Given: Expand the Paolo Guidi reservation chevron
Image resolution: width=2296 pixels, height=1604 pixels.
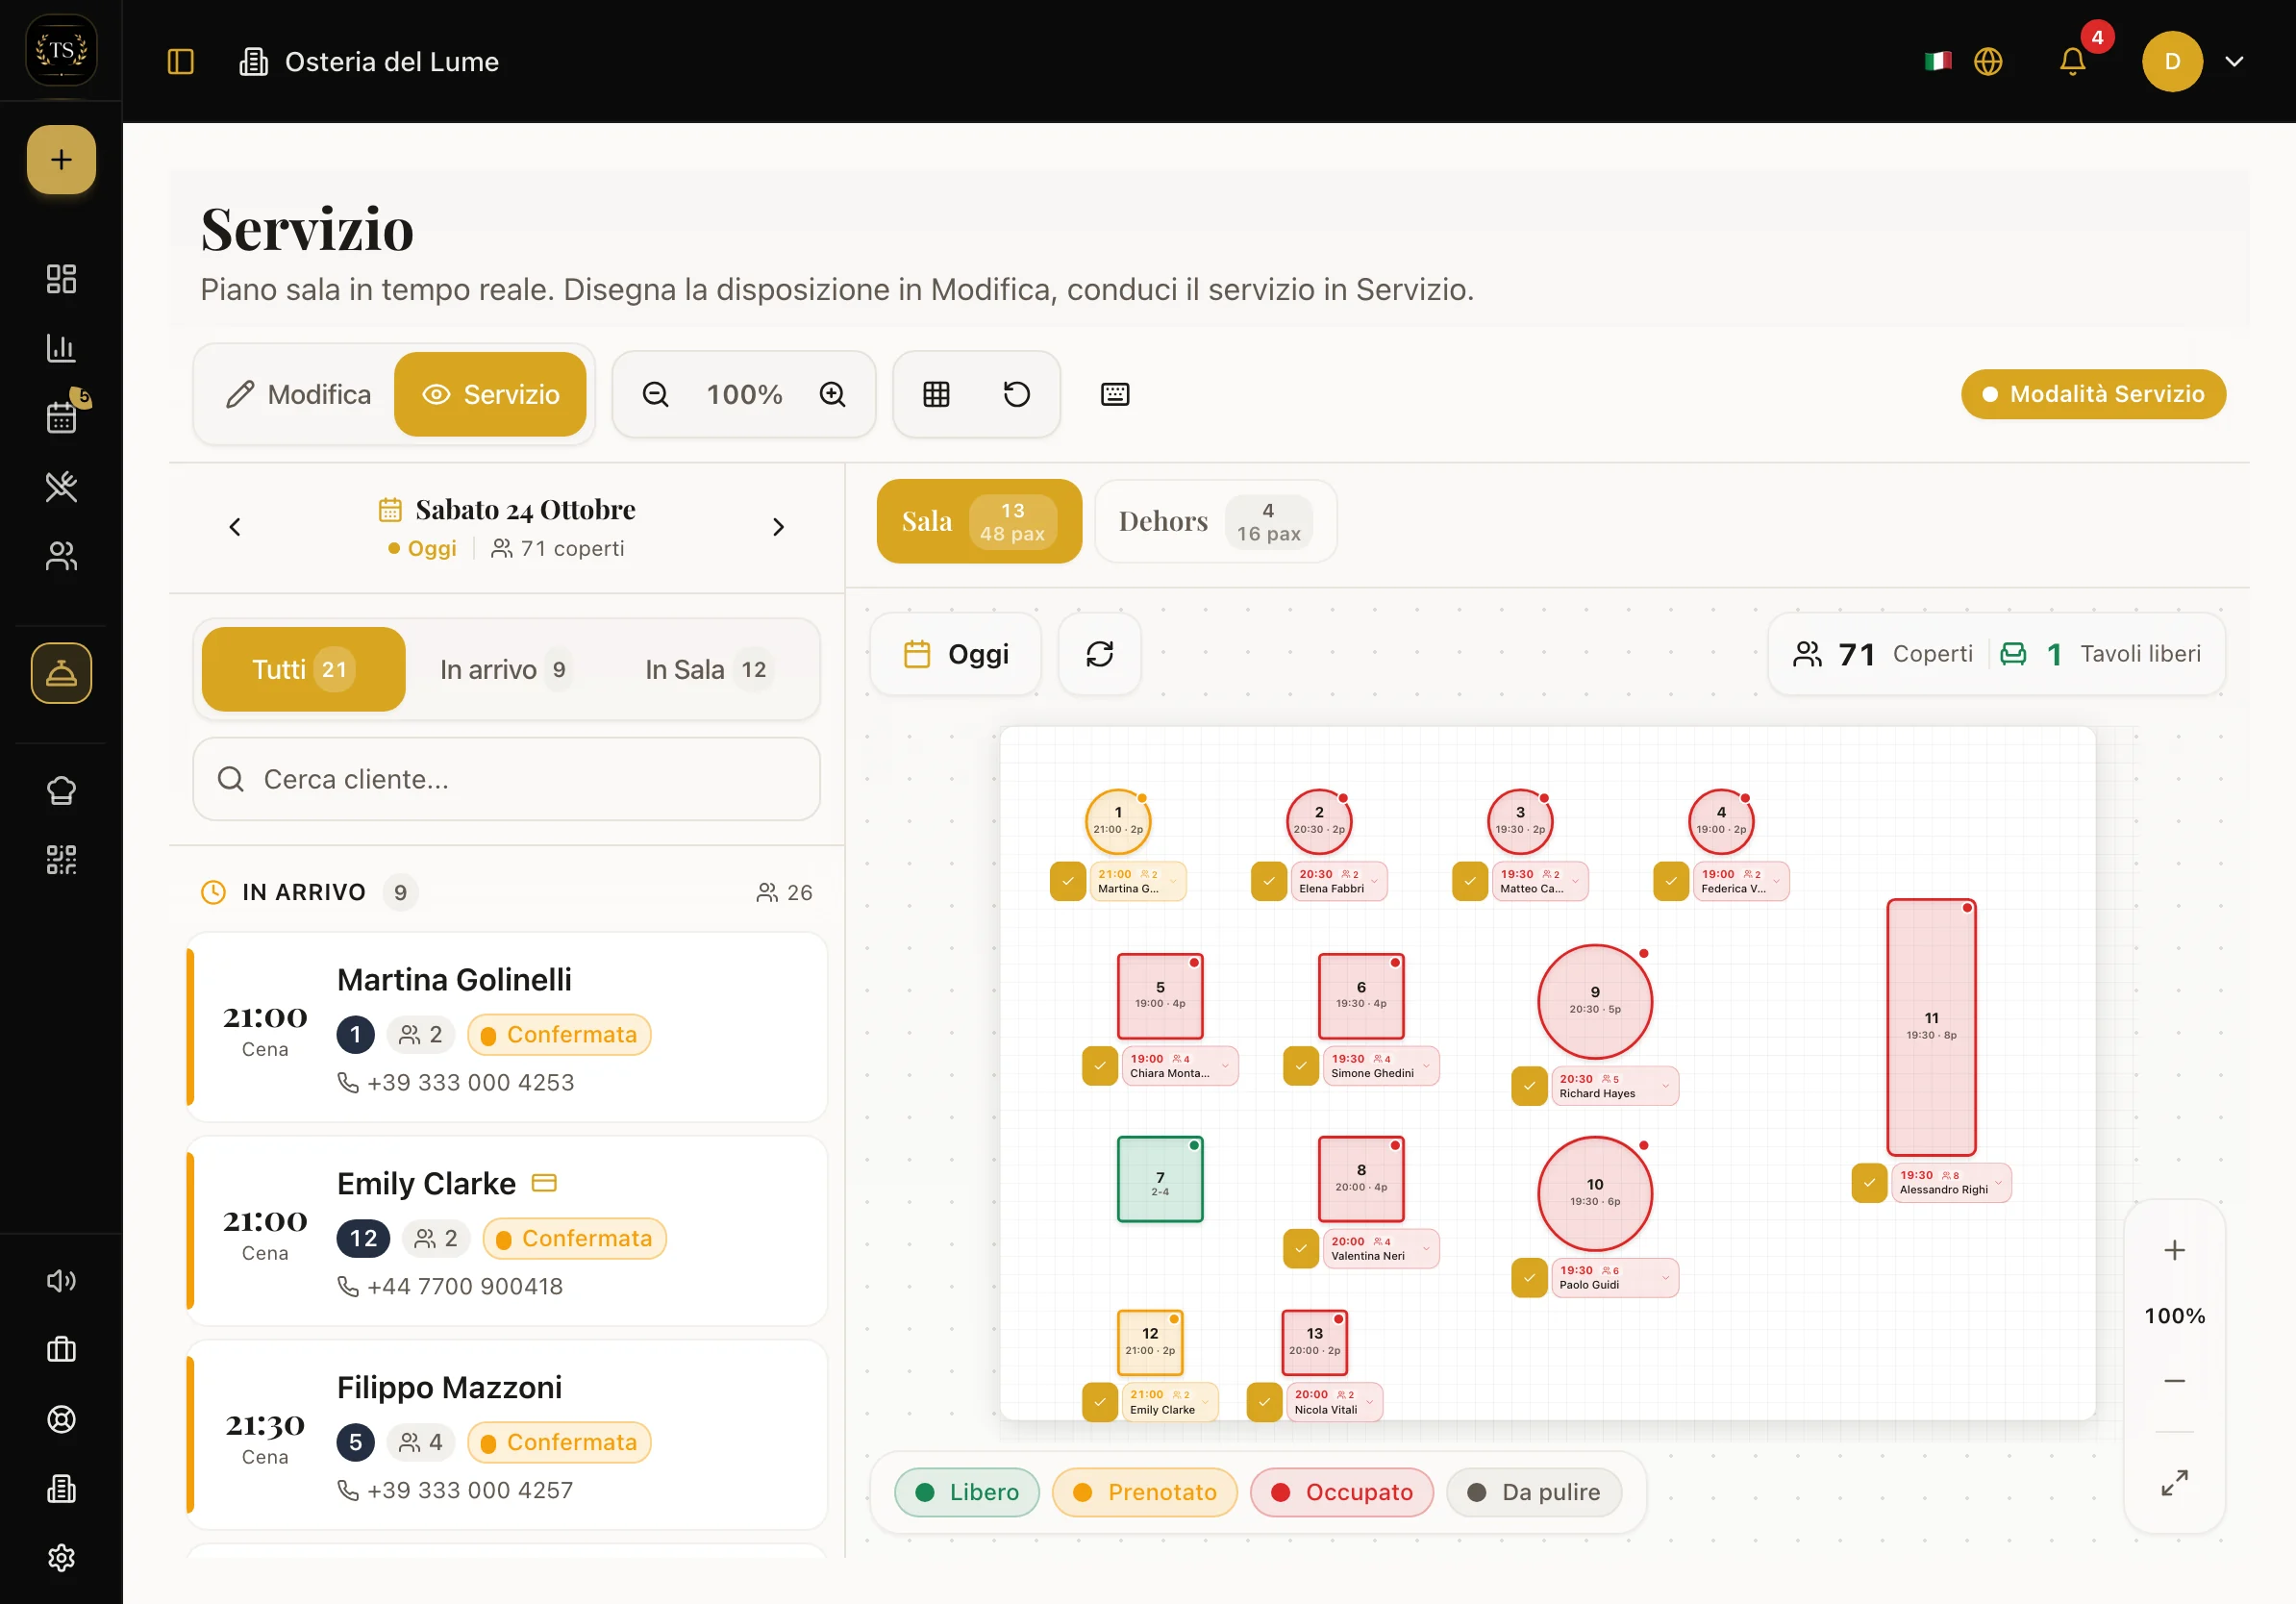Looking at the screenshot, I should click(1666, 1277).
